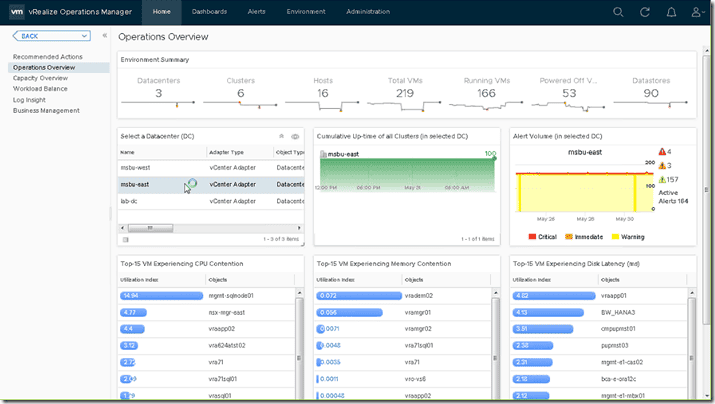Select the msbu-east datacenter row
The height and width of the screenshot is (404, 715).
coord(211,184)
